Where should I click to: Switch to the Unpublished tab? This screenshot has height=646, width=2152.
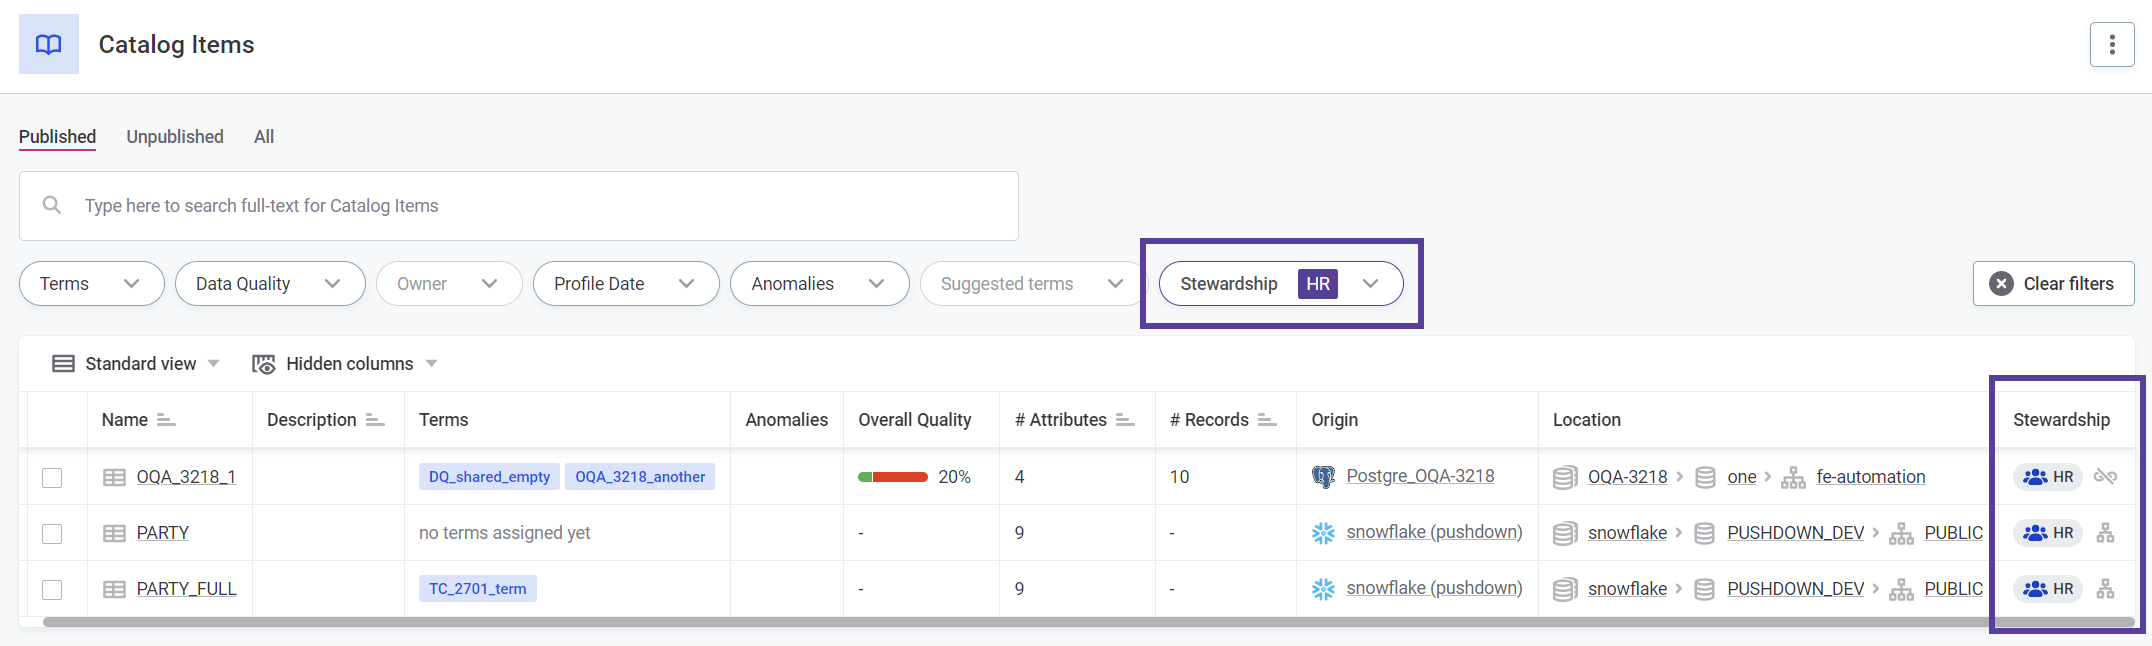pos(175,137)
